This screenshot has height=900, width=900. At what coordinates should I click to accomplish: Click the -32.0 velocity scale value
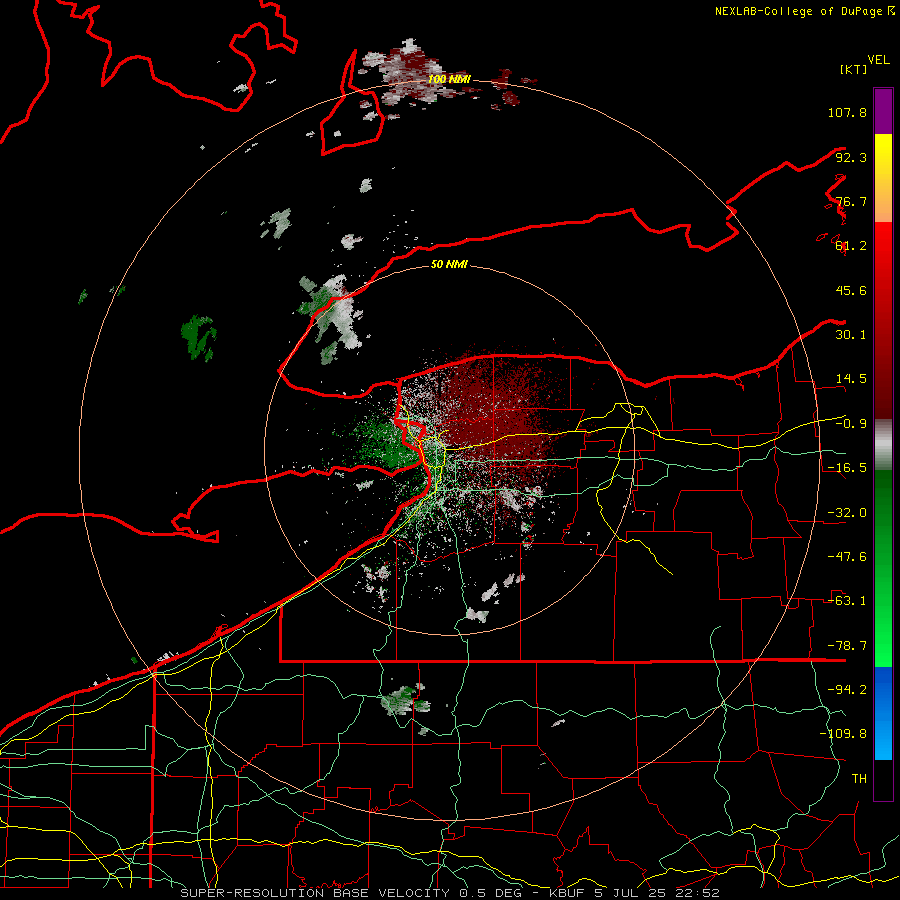click(x=847, y=513)
